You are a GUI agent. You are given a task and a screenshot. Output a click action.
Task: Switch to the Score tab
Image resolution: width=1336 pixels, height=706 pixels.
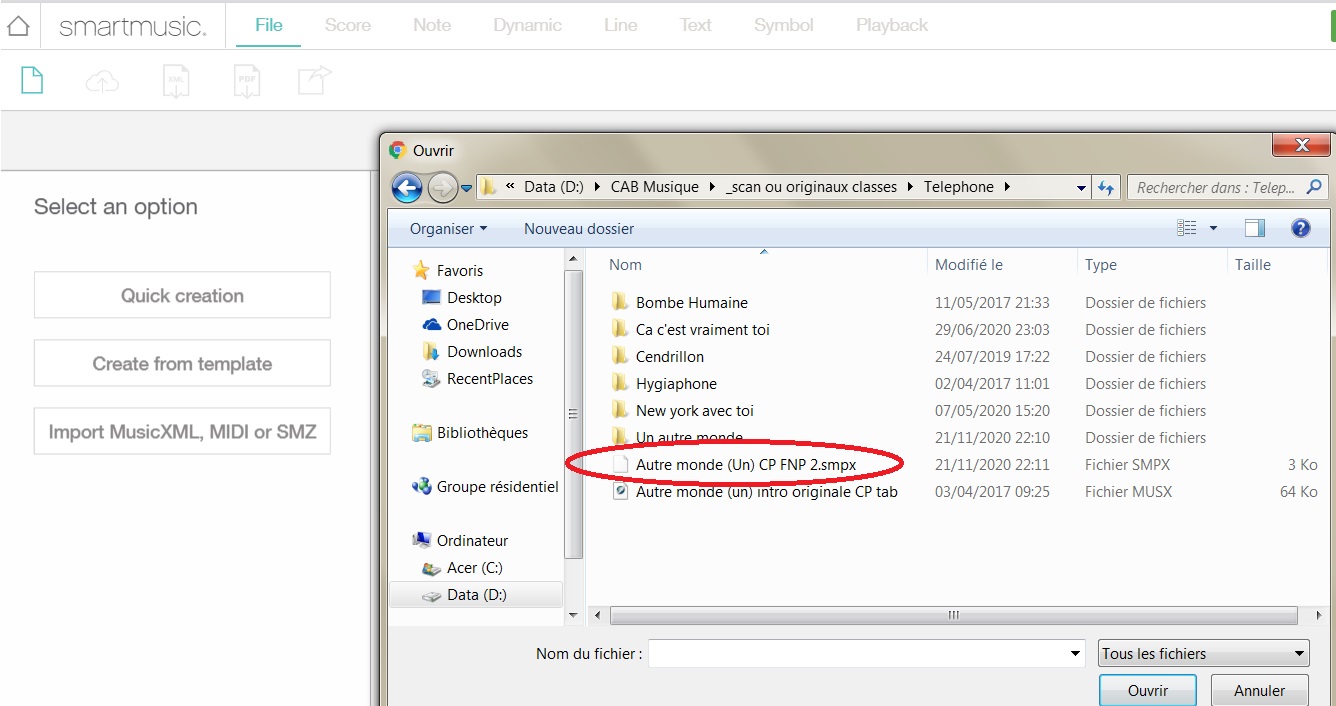[x=348, y=25]
